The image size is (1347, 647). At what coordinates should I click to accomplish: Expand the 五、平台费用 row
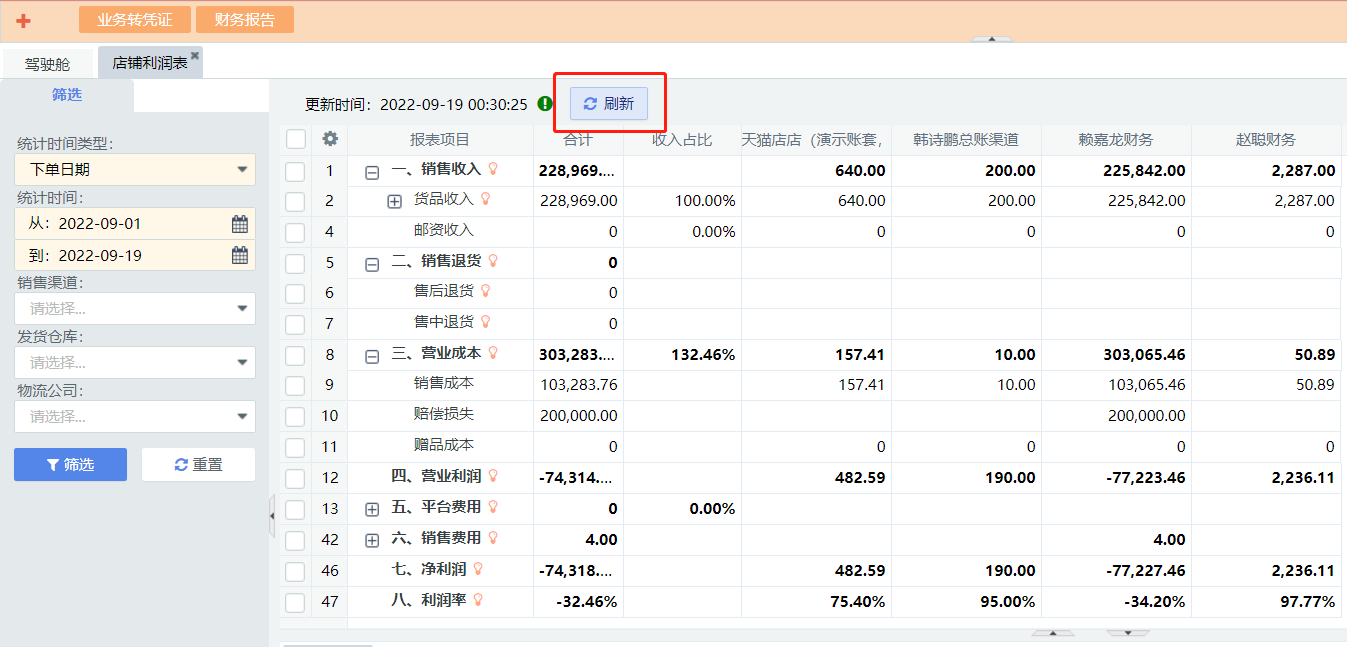(372, 509)
